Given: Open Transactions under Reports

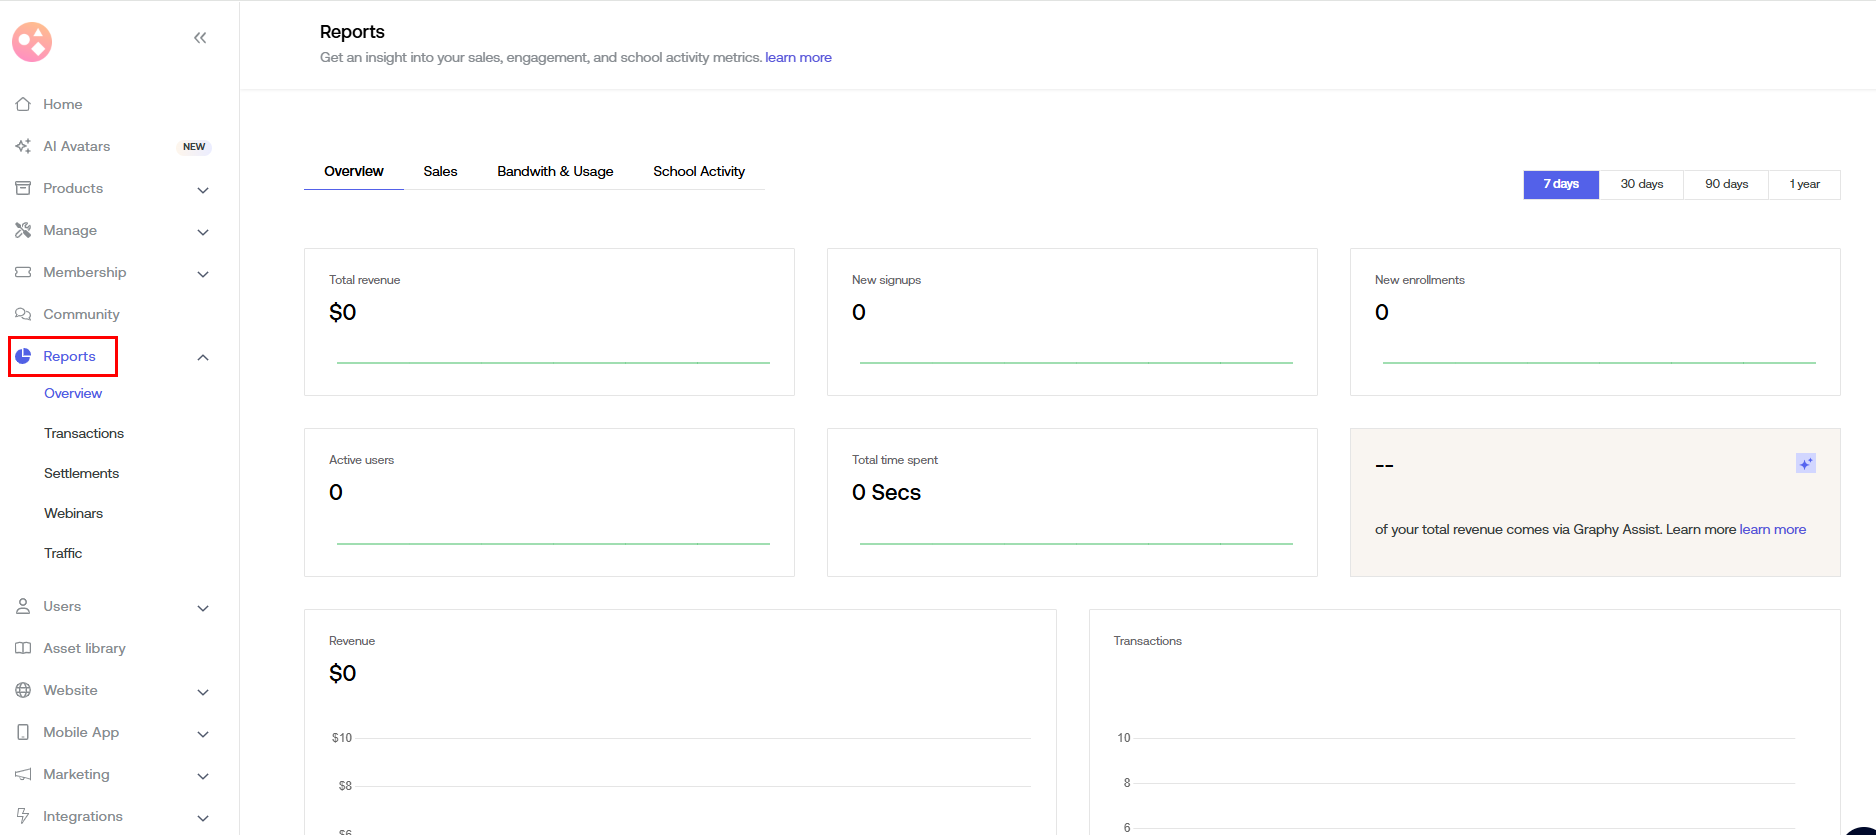Looking at the screenshot, I should [x=84, y=433].
